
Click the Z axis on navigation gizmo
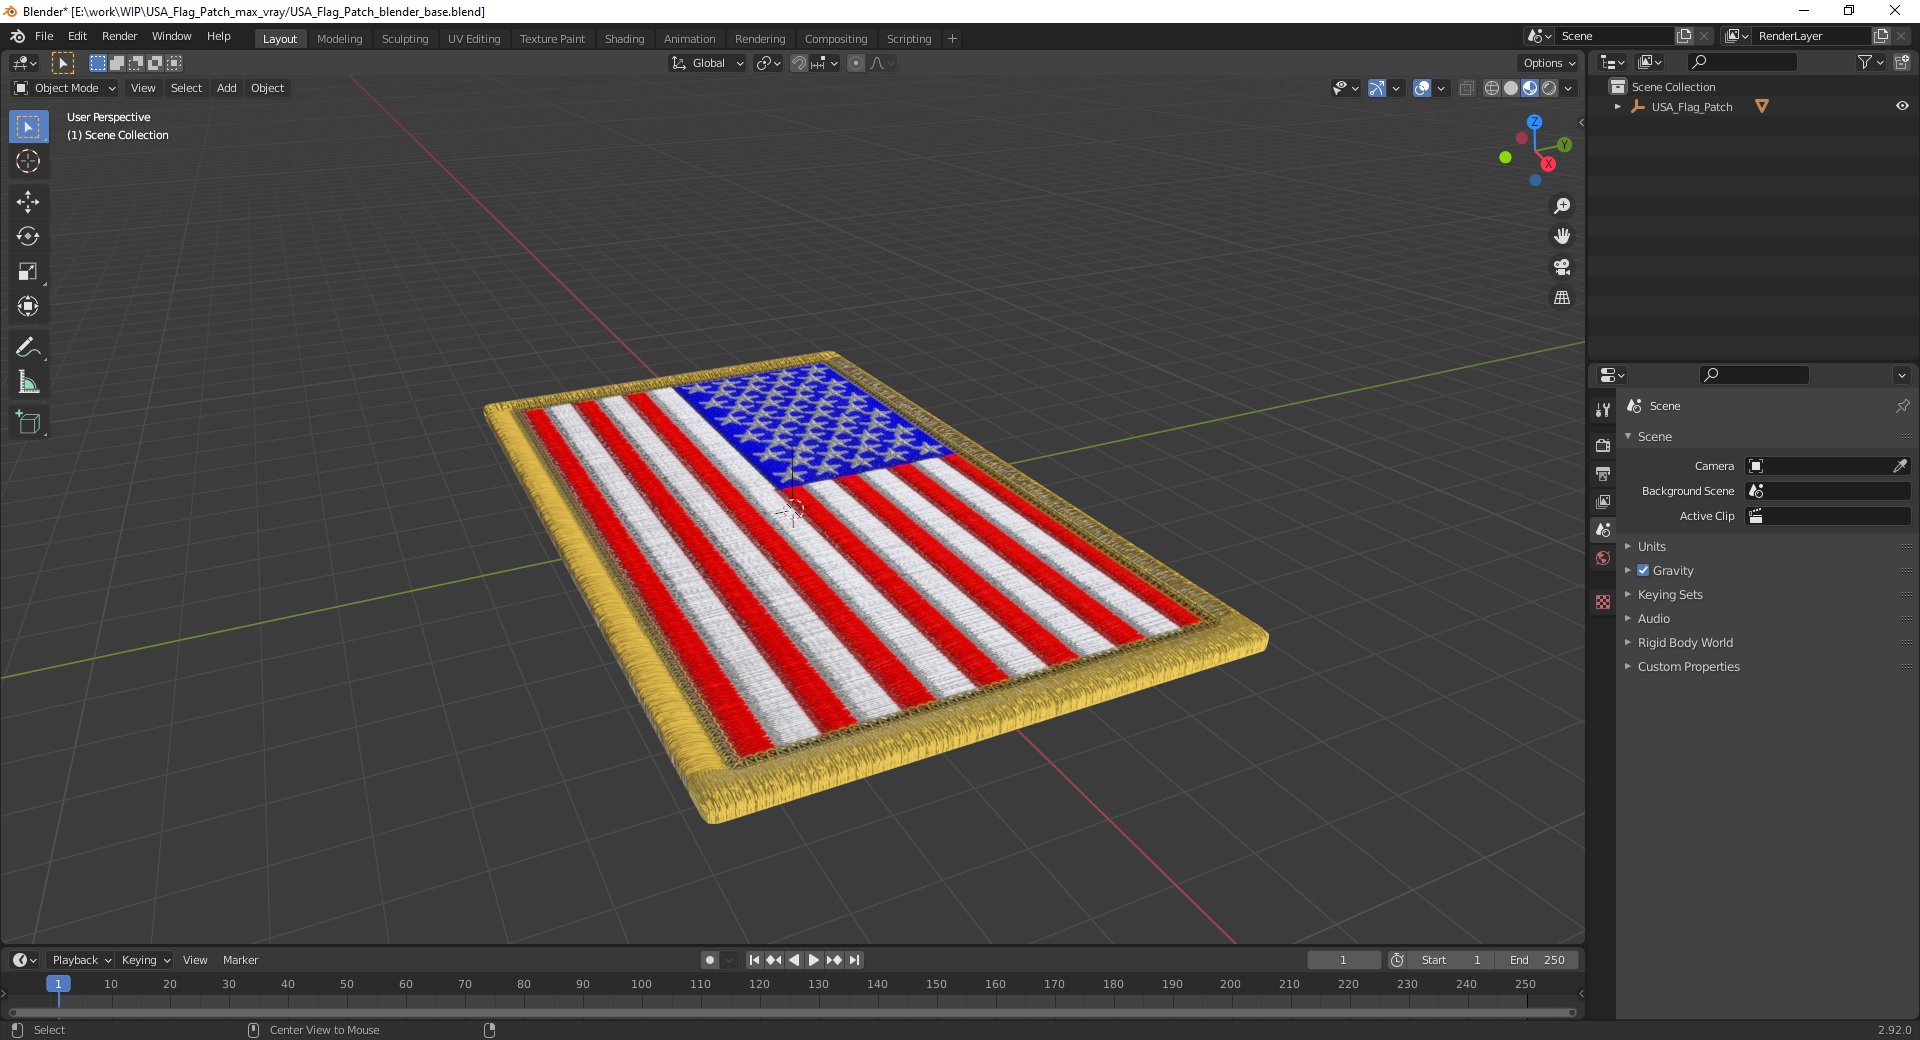coord(1534,122)
